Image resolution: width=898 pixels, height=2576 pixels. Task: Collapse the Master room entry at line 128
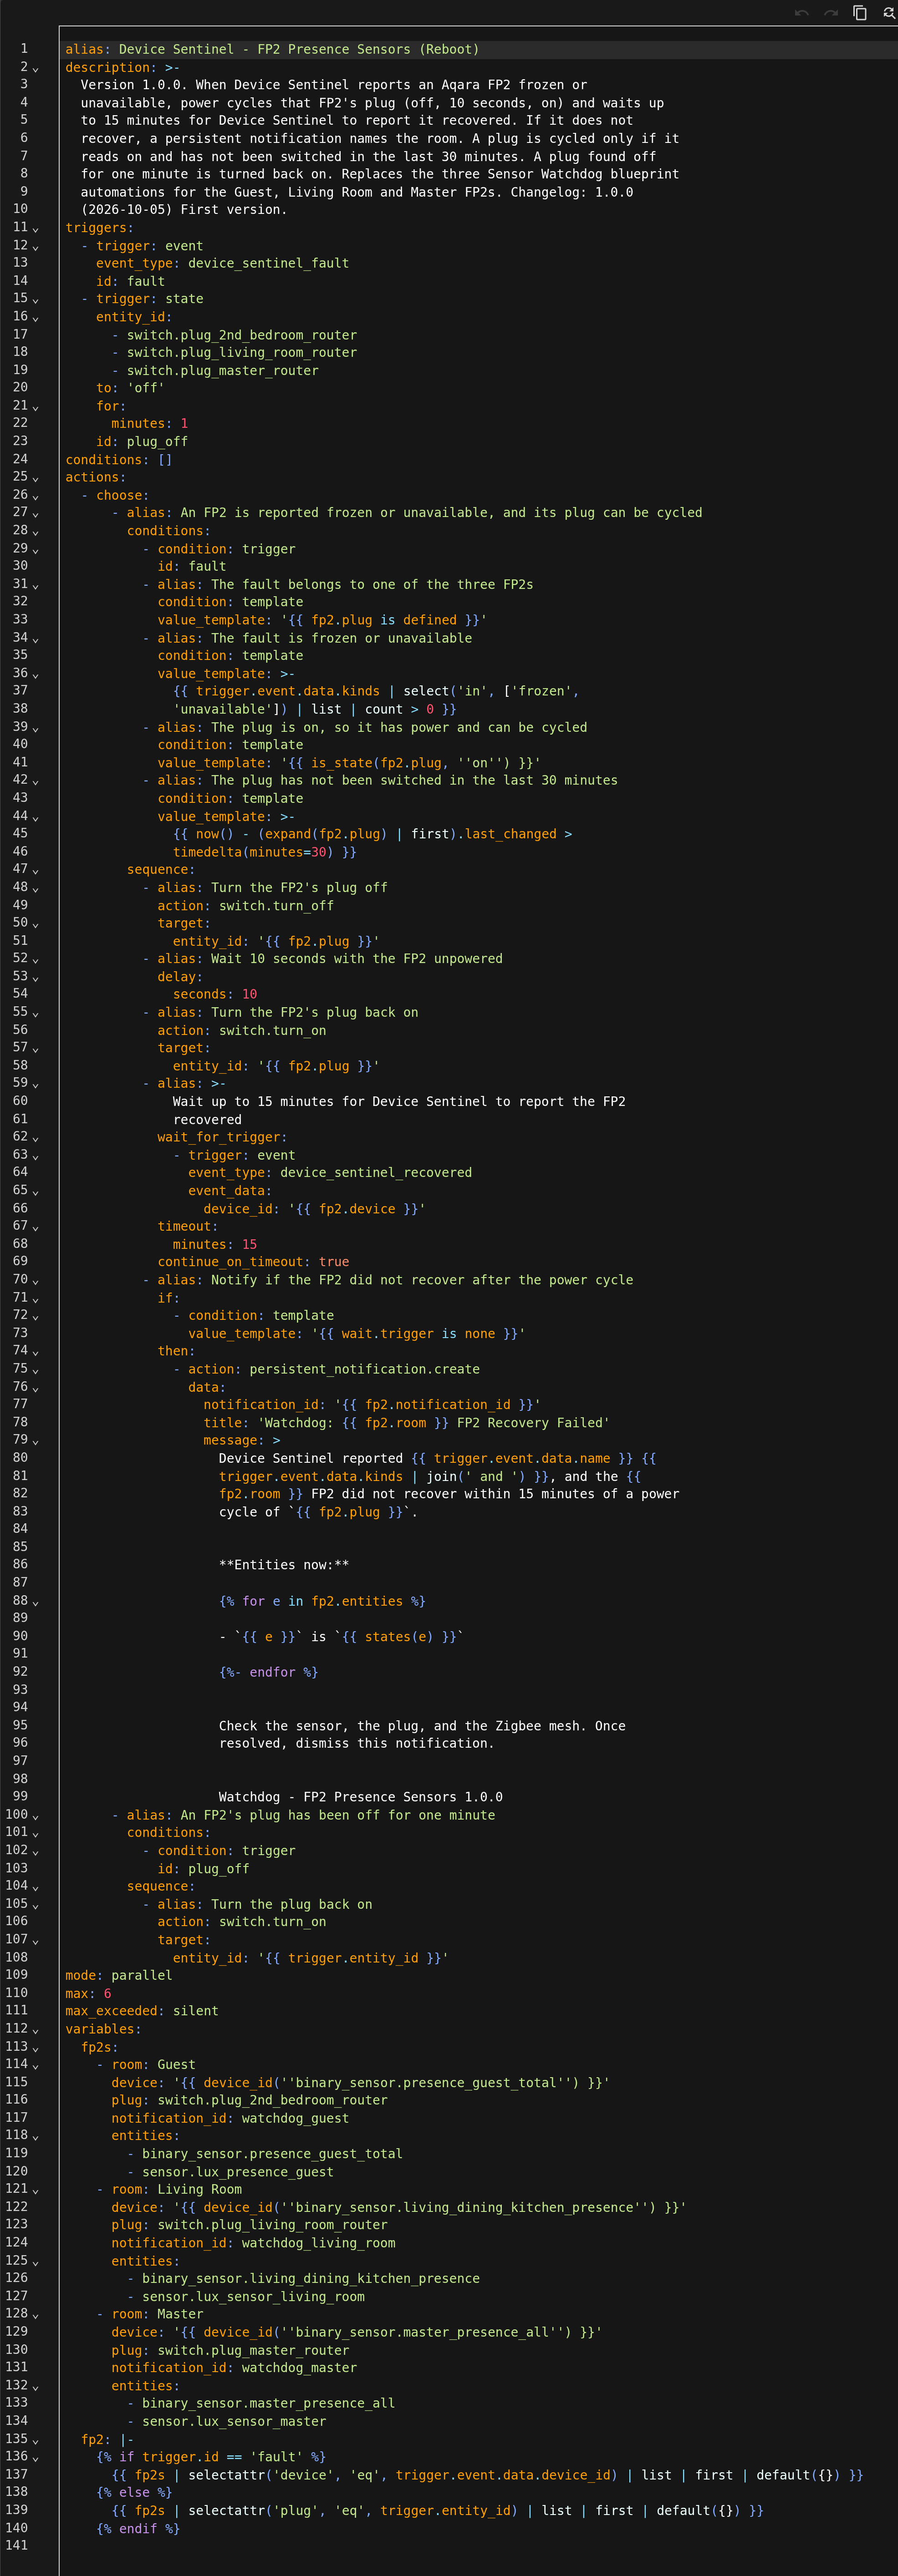pyautogui.click(x=36, y=2315)
